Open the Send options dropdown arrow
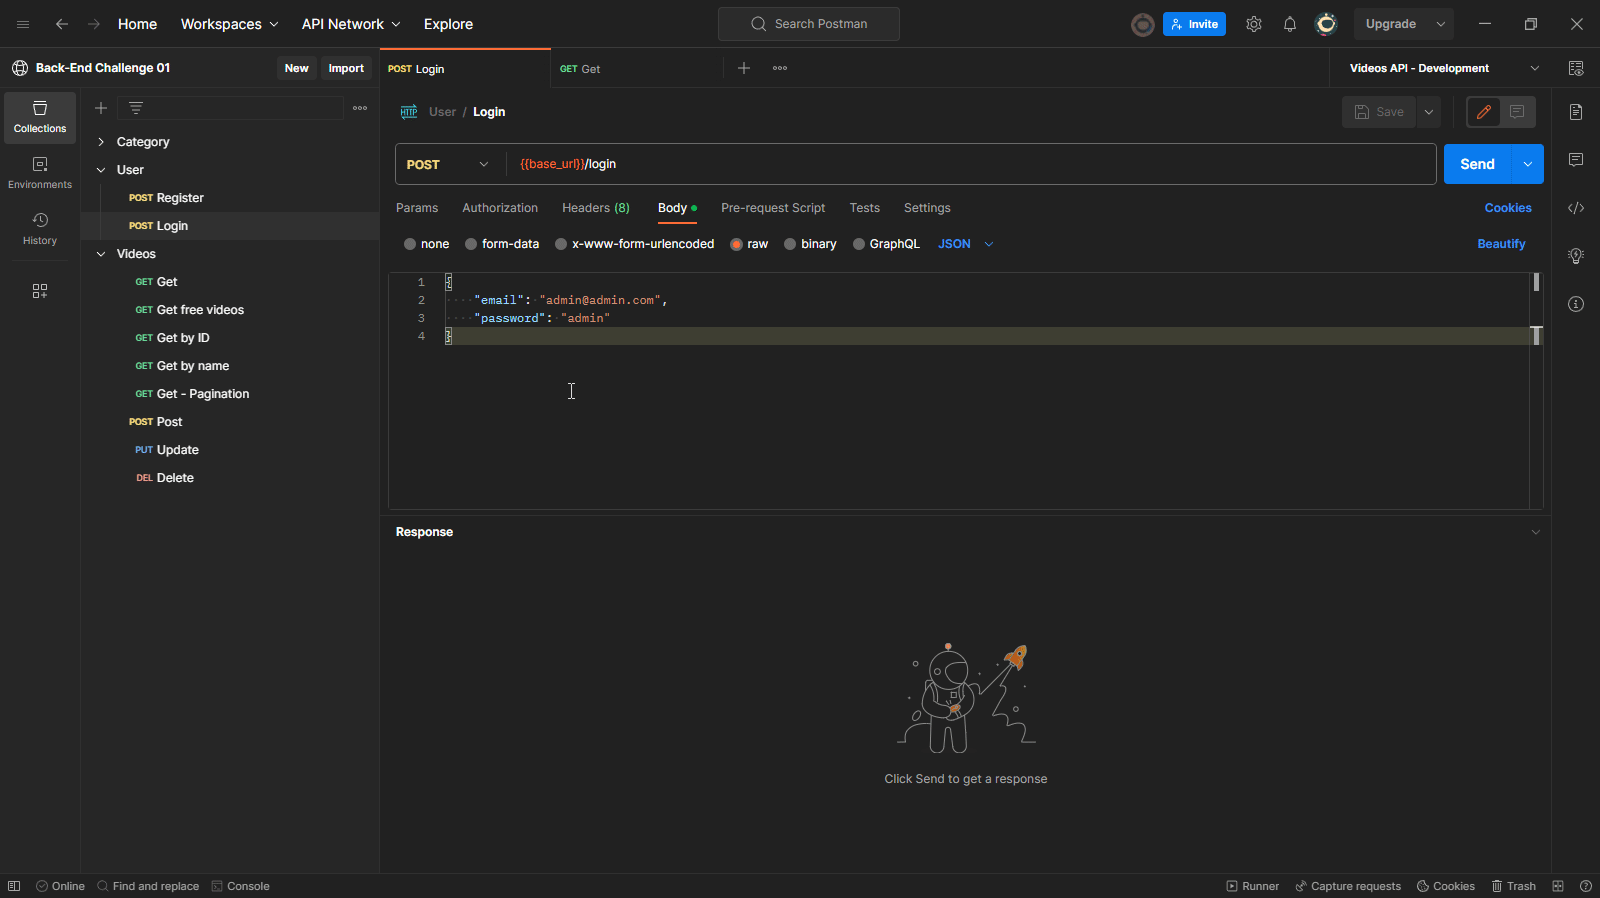The image size is (1600, 898). [1528, 164]
